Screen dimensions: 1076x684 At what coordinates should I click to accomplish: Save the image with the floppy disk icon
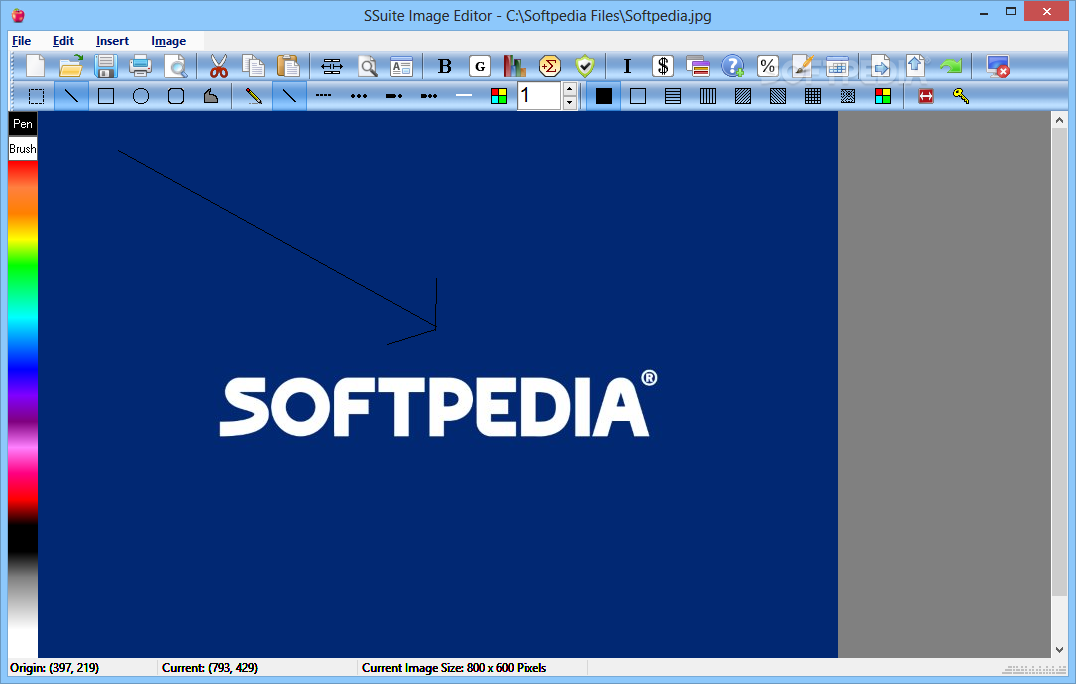coord(106,67)
